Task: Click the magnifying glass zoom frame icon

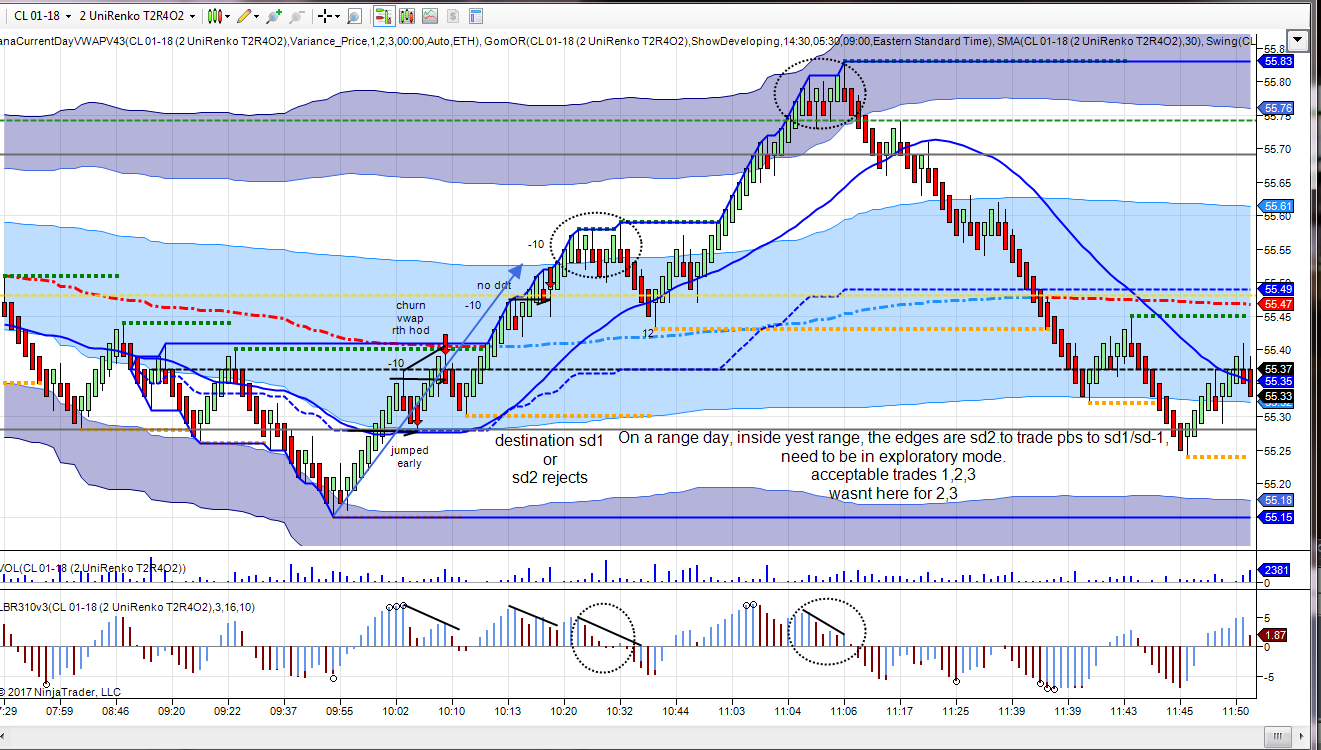Action: pos(356,16)
